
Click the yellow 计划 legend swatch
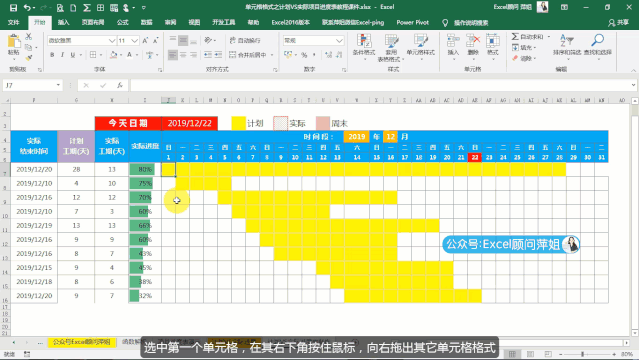[x=238, y=123]
